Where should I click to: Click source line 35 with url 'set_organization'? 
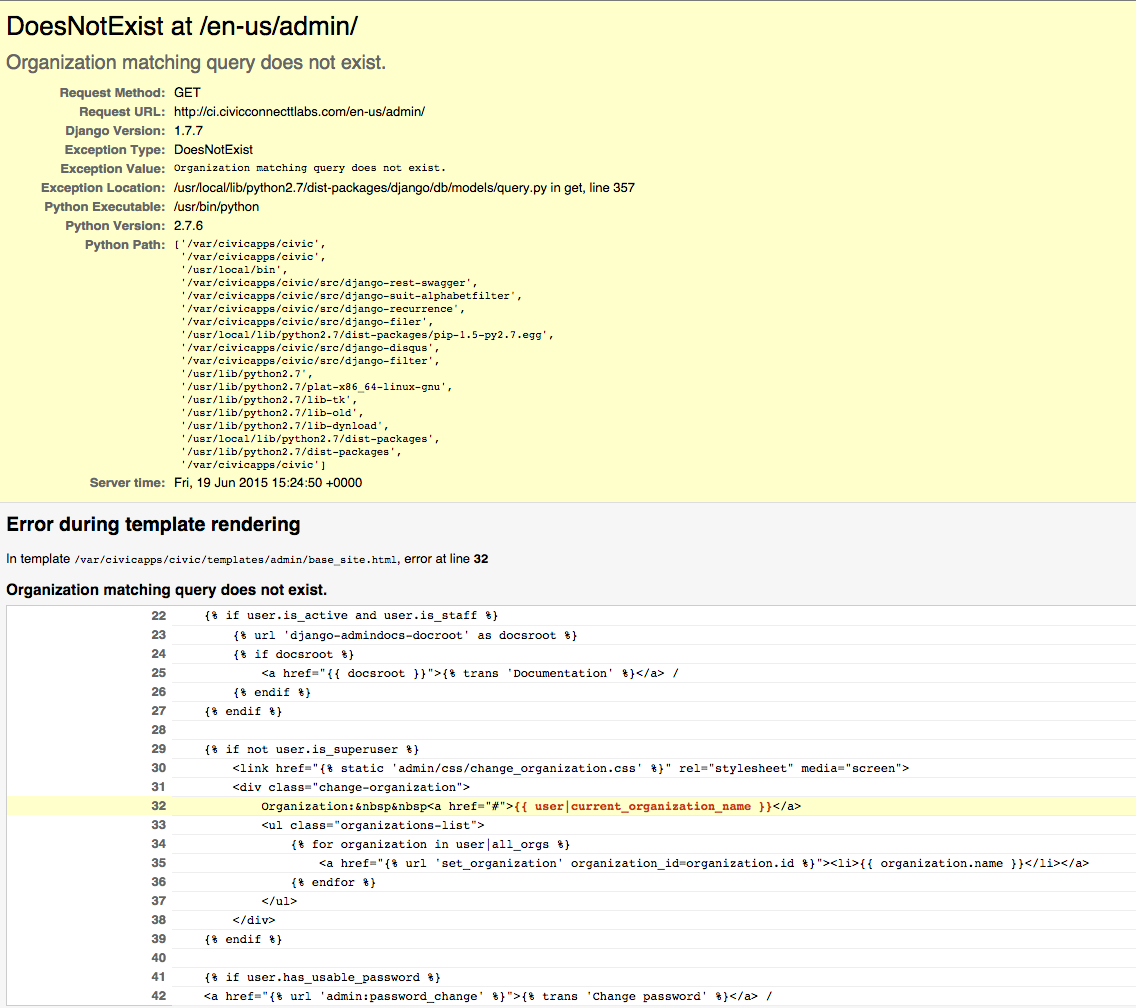point(704,863)
